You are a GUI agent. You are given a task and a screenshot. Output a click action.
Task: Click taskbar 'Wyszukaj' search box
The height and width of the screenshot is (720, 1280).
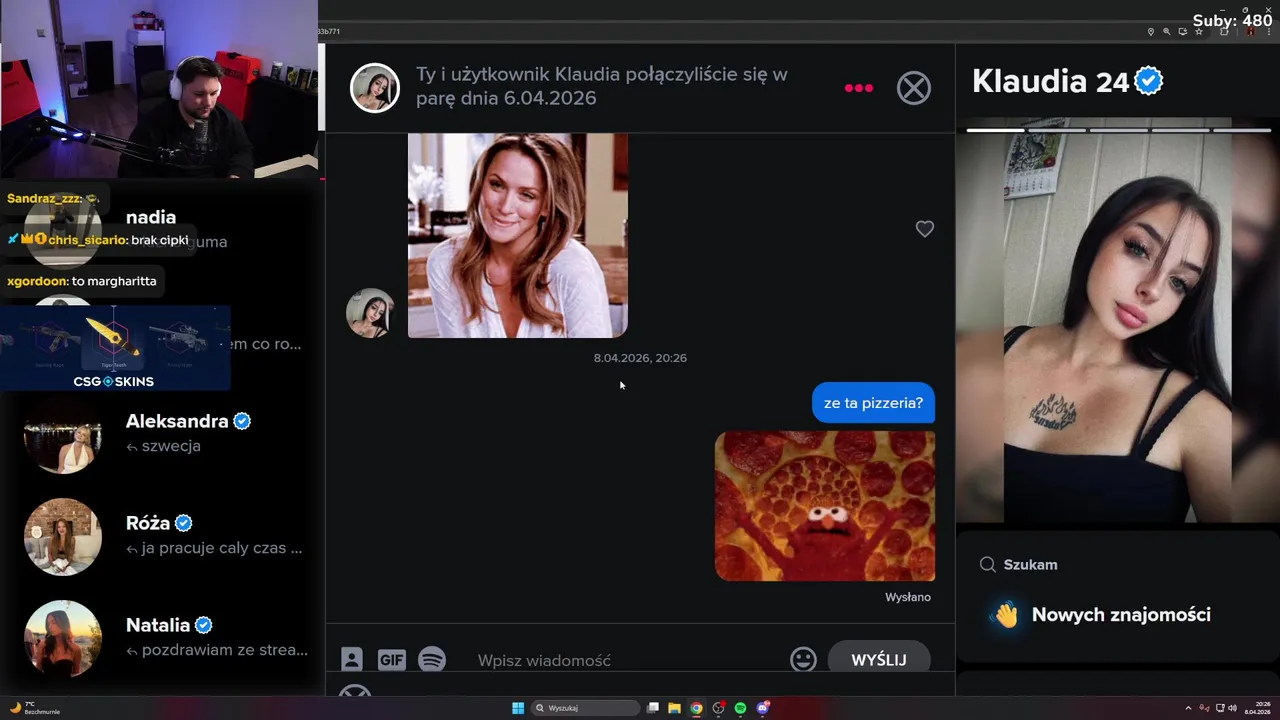coord(585,708)
